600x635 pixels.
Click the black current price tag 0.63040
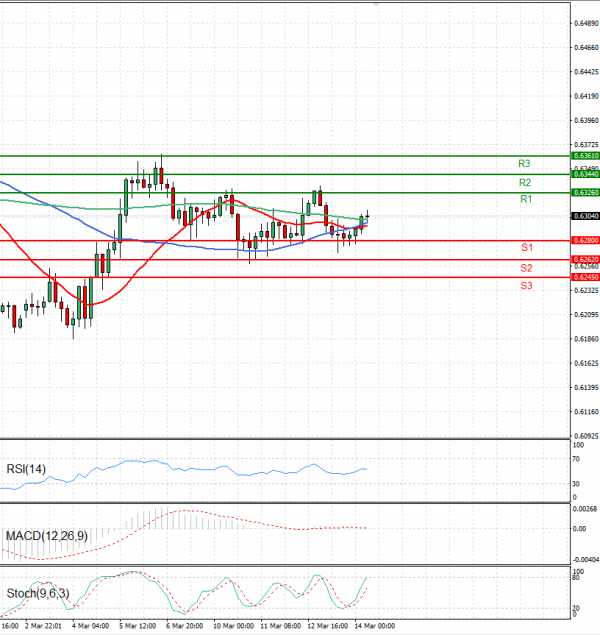[x=584, y=216]
